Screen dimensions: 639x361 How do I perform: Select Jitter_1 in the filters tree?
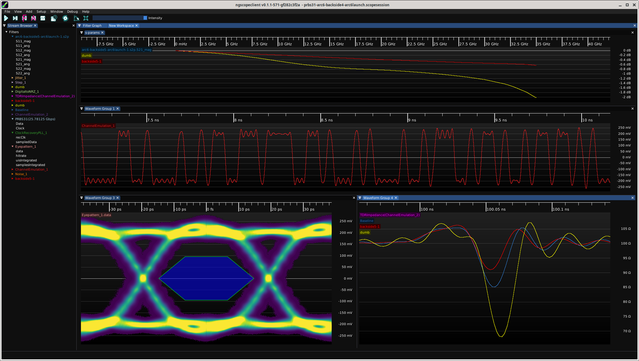pyautogui.click(x=20, y=78)
